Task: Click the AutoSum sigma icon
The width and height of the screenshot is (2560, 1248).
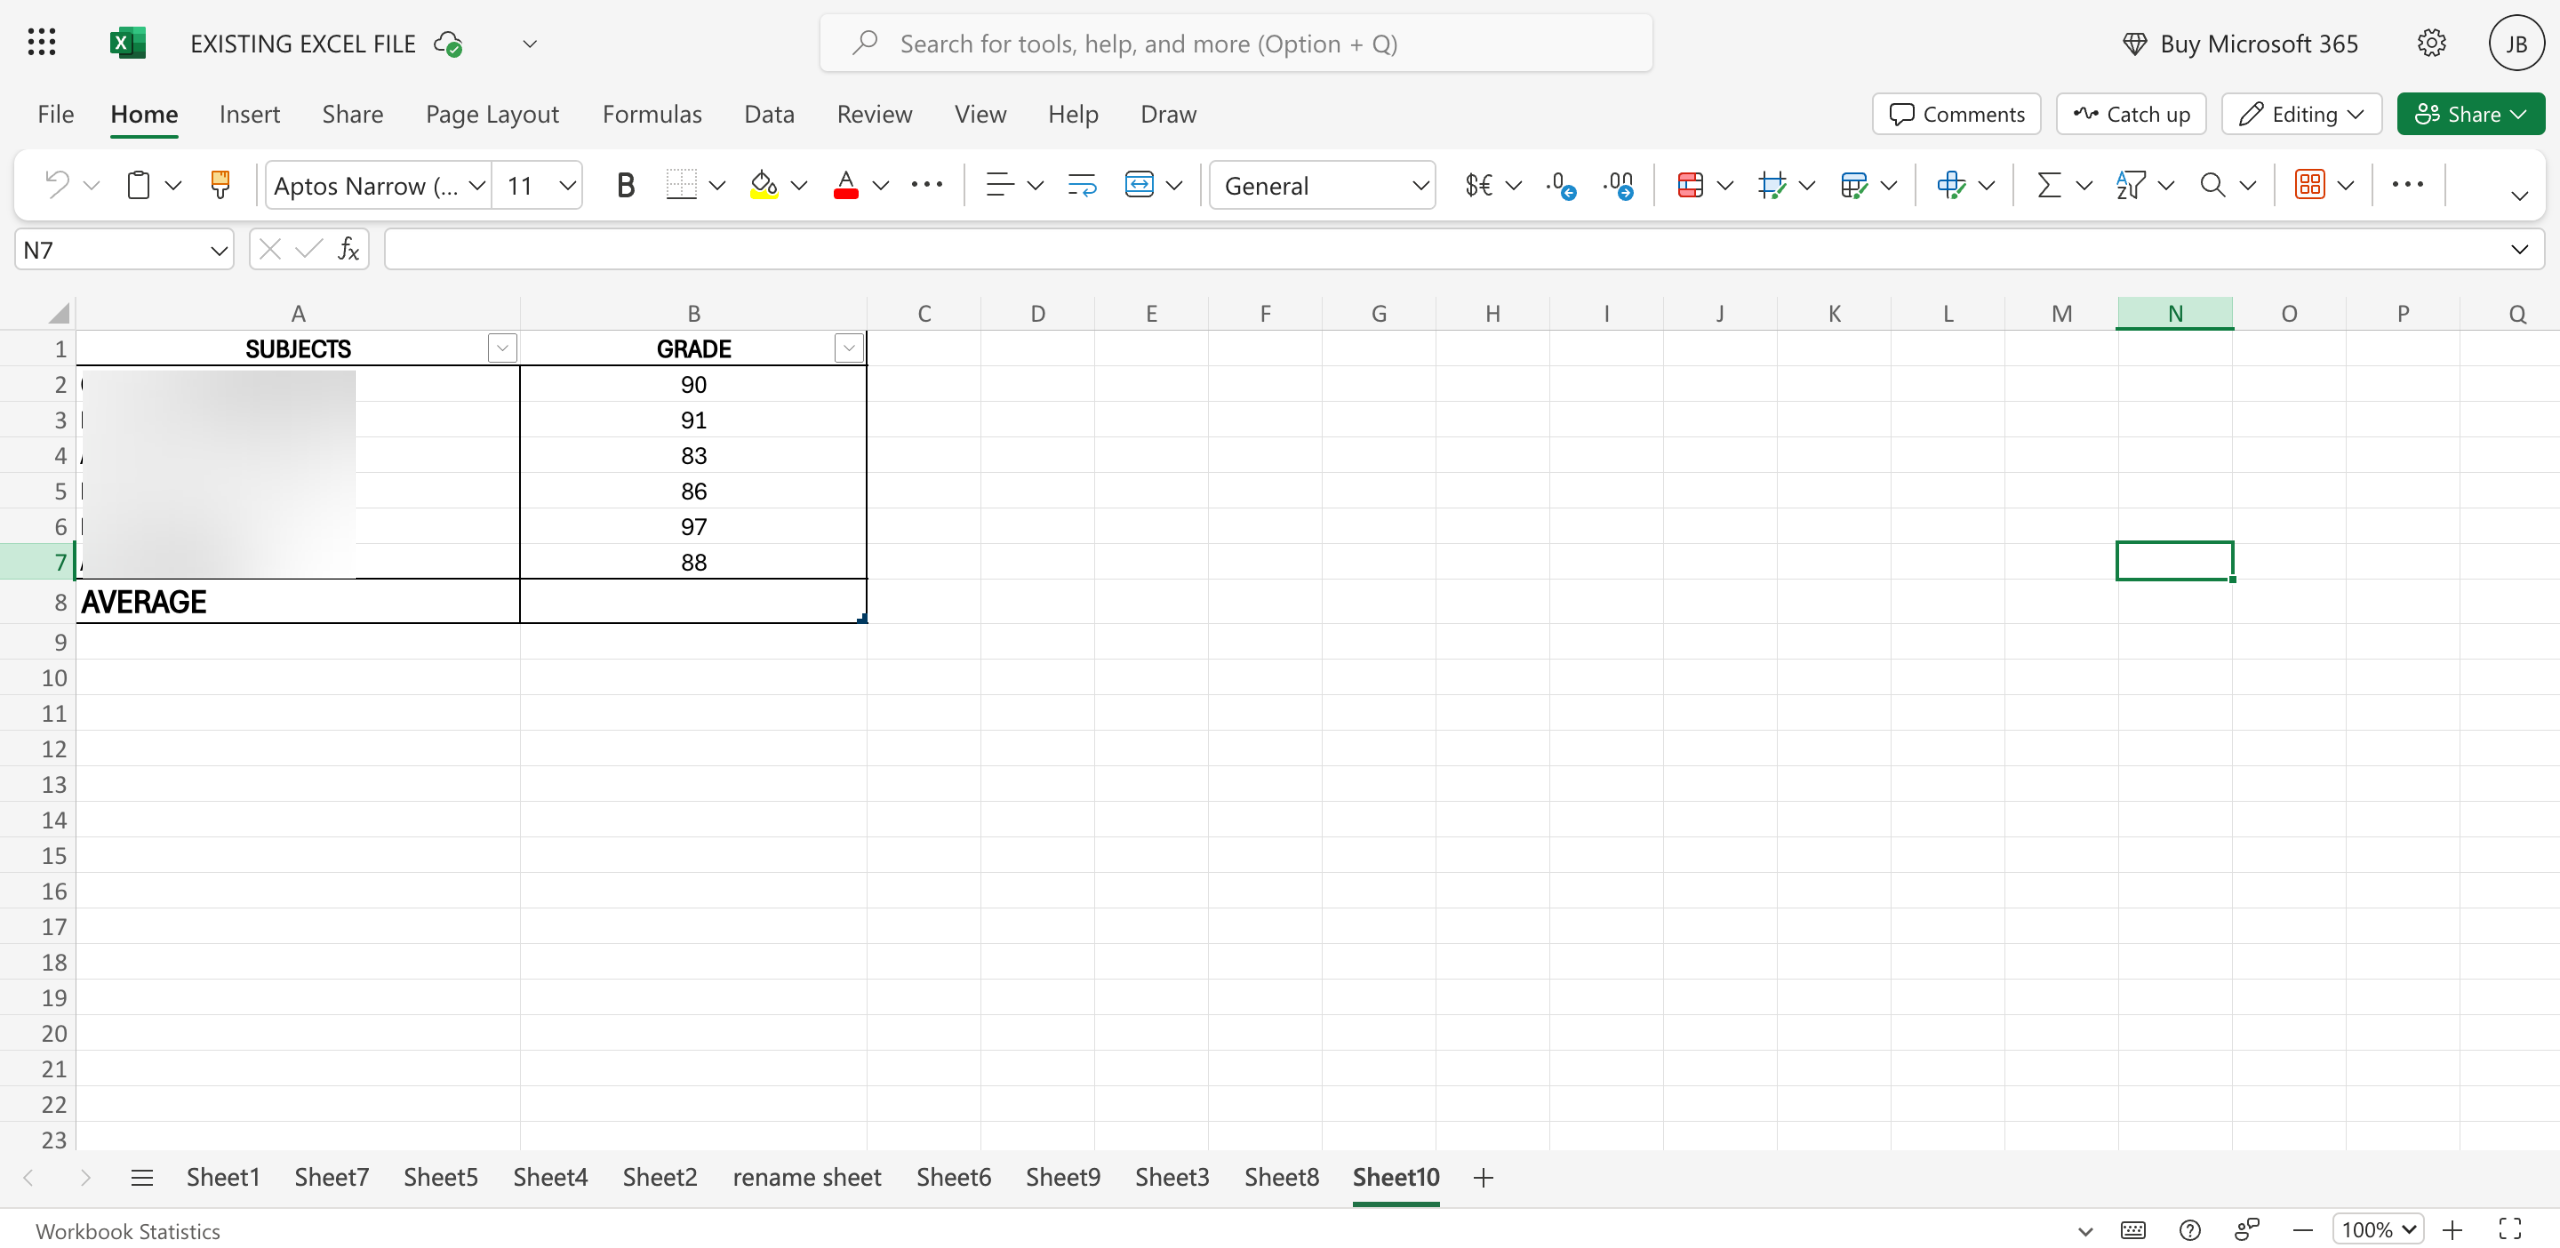Action: coord(2048,185)
